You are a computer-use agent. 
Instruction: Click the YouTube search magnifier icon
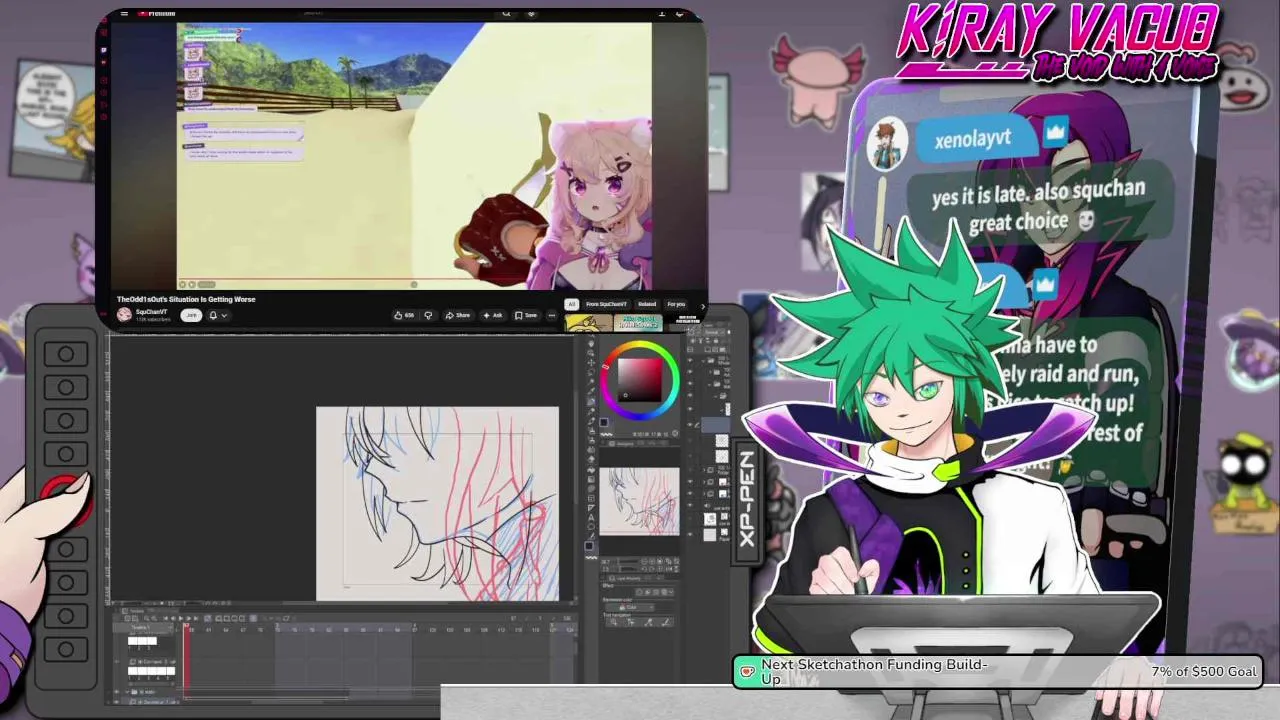(506, 13)
